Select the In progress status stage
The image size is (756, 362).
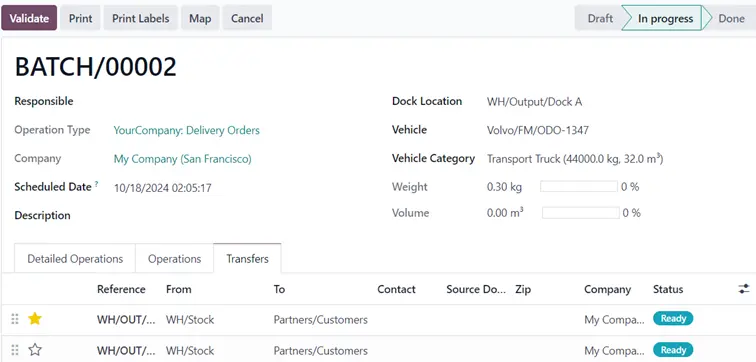(x=665, y=18)
